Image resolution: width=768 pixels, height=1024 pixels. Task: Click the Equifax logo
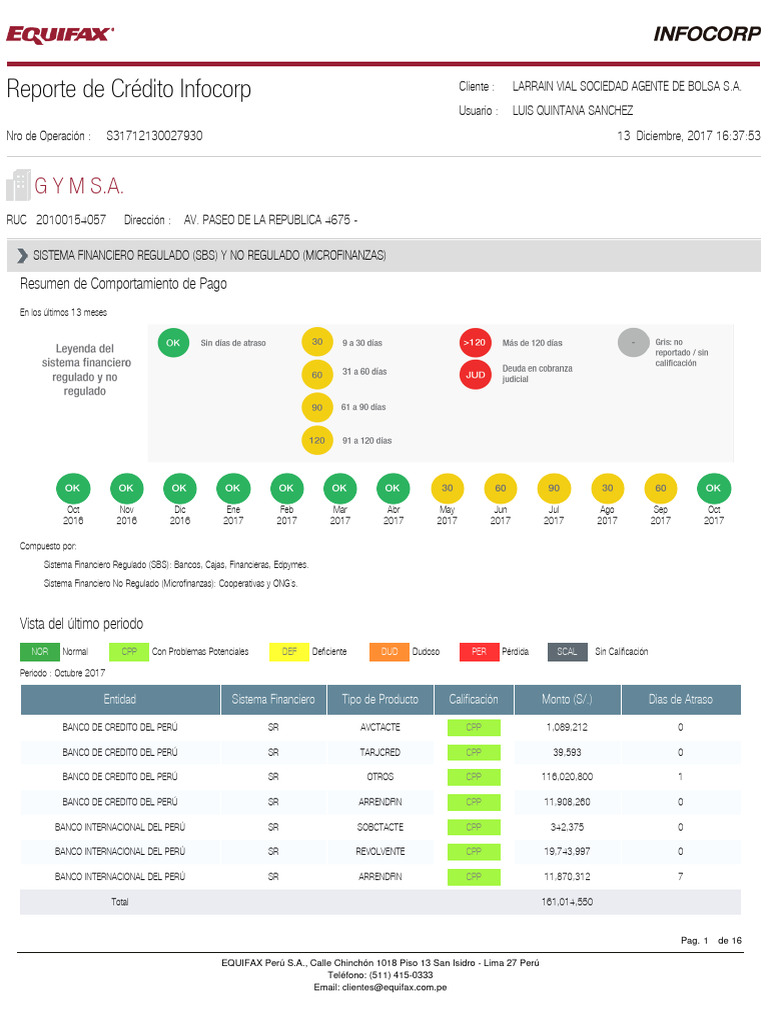click(x=60, y=35)
